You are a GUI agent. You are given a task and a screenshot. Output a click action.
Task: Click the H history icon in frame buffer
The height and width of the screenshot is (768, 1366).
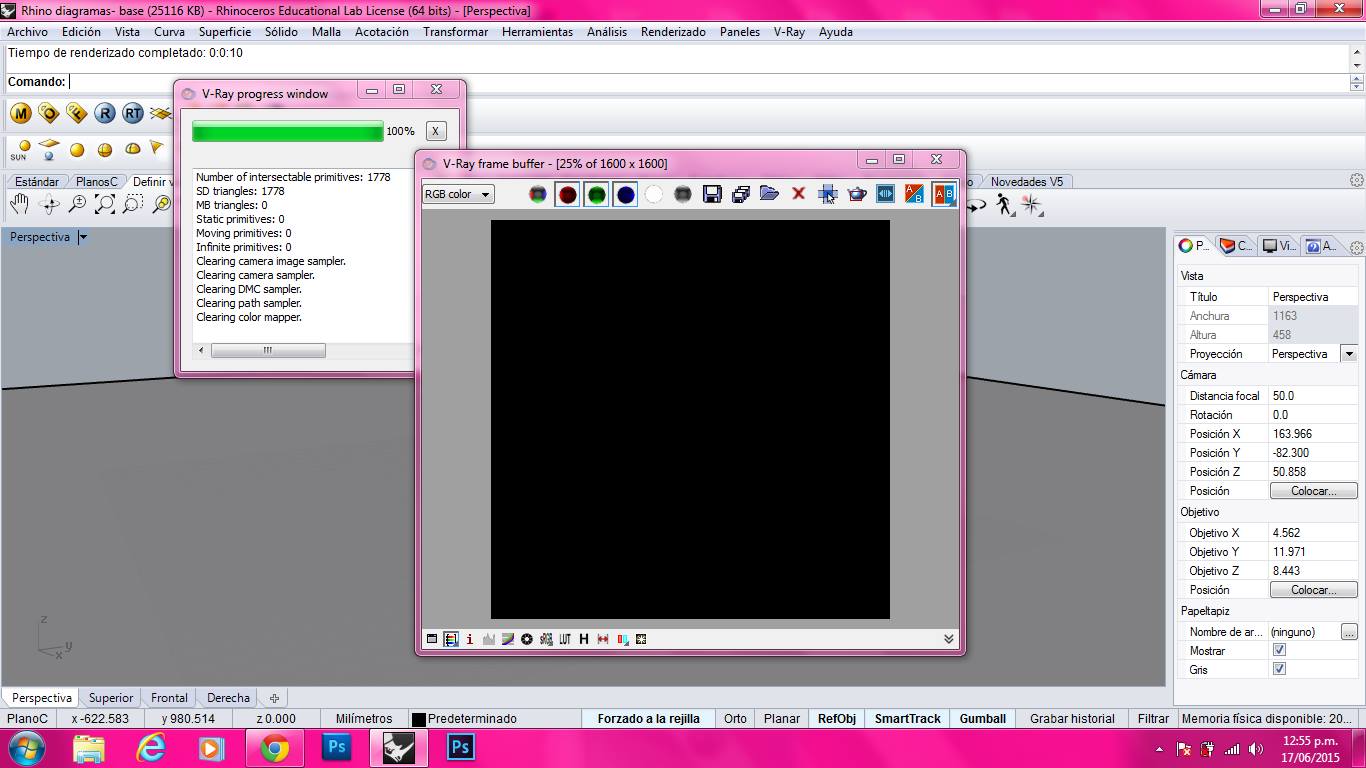(584, 639)
